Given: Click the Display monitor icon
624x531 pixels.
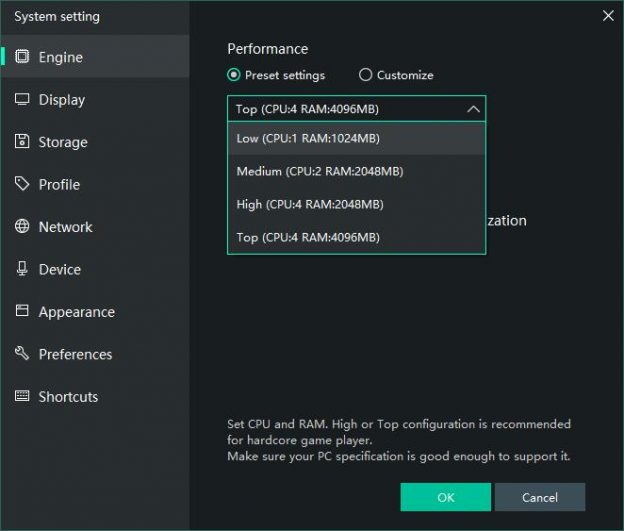Looking at the screenshot, I should (x=22, y=100).
